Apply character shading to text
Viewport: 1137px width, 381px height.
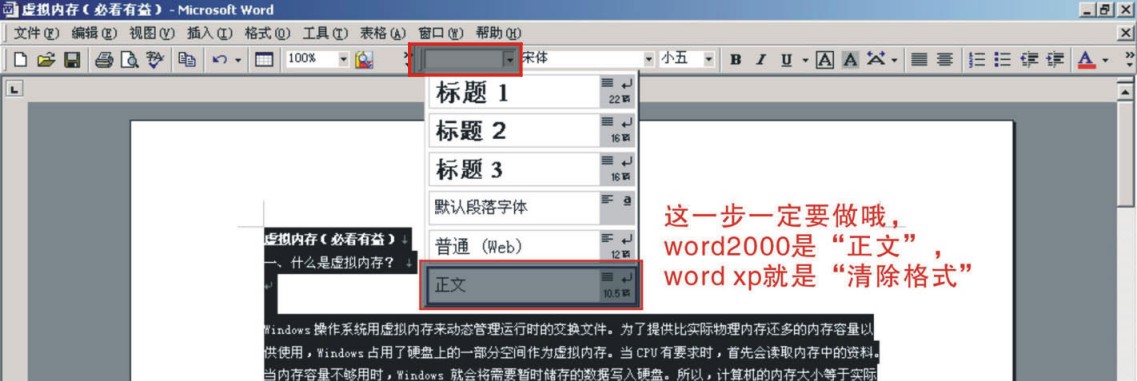[x=850, y=60]
